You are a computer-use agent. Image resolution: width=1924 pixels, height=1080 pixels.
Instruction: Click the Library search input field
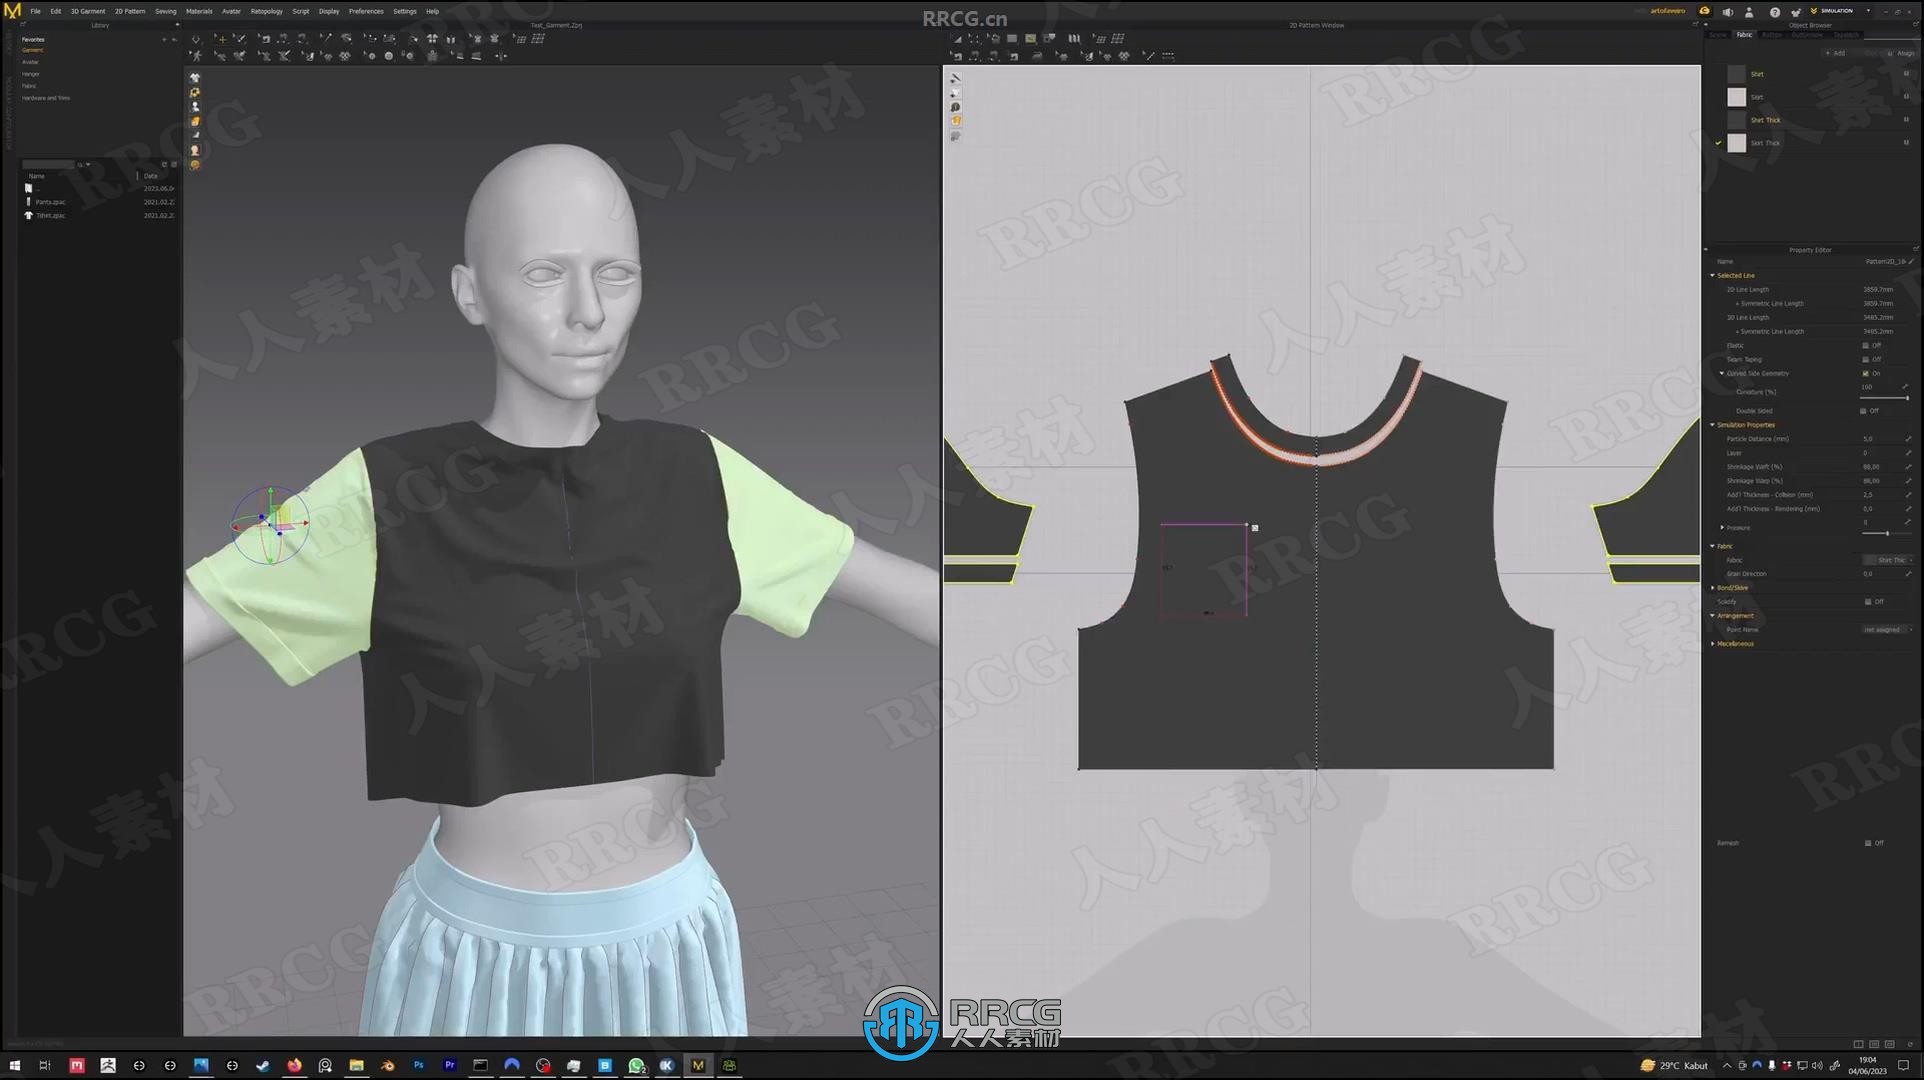coord(50,164)
